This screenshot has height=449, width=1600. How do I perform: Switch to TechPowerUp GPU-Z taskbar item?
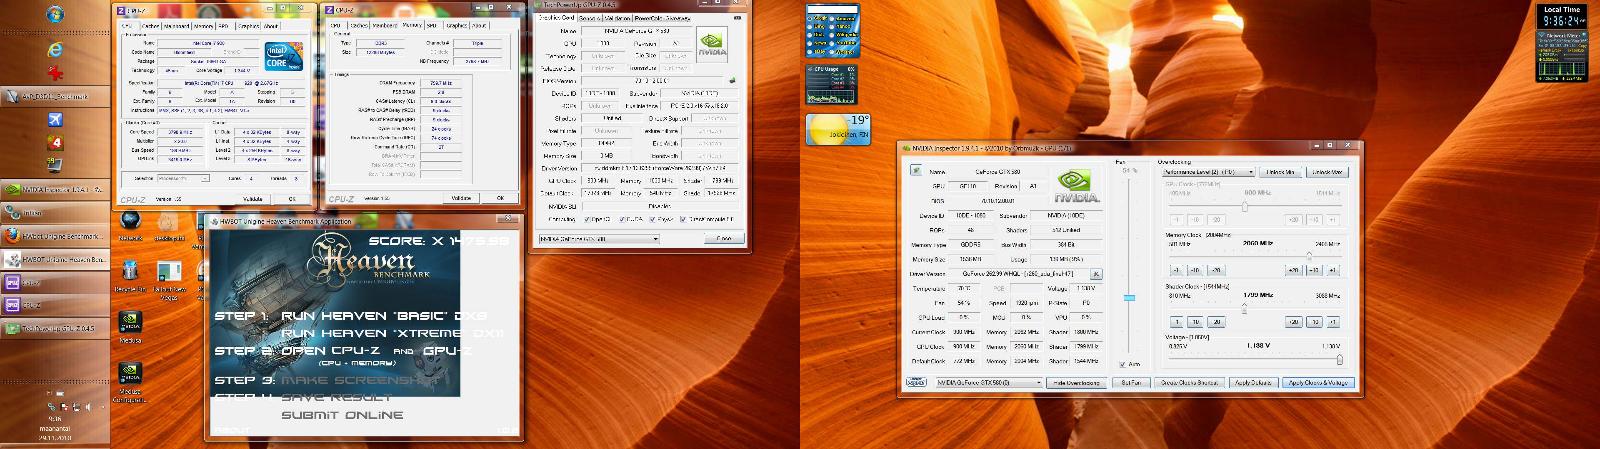click(x=54, y=328)
